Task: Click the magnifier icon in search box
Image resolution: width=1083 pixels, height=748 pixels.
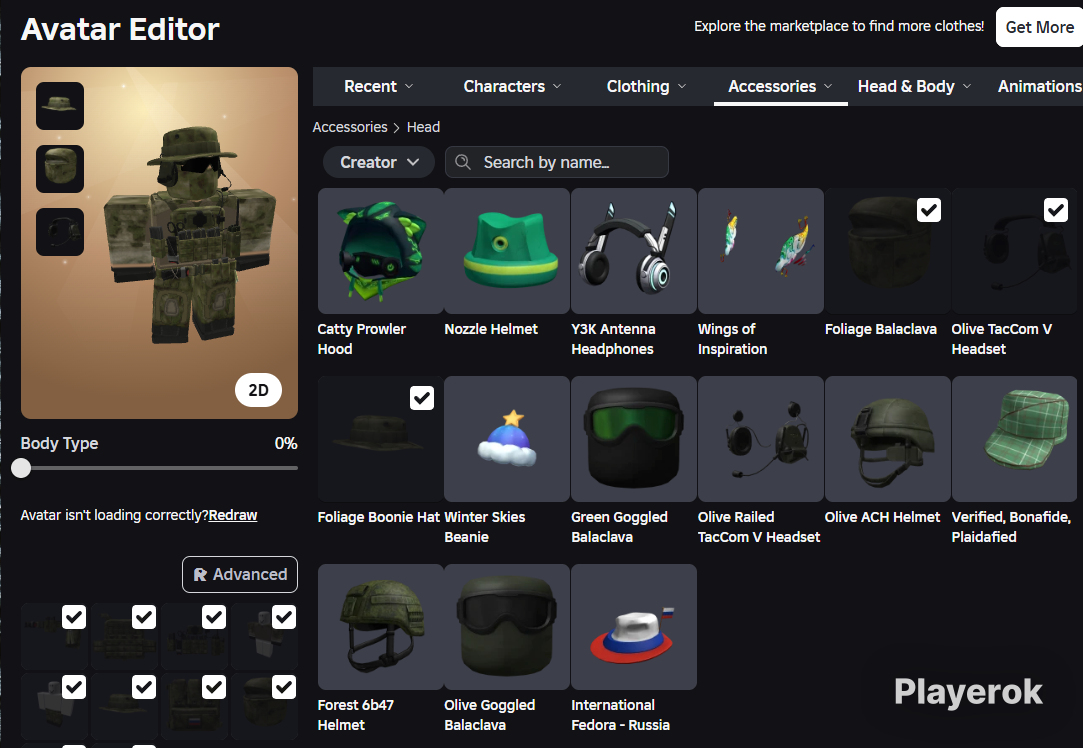Action: pos(463,162)
